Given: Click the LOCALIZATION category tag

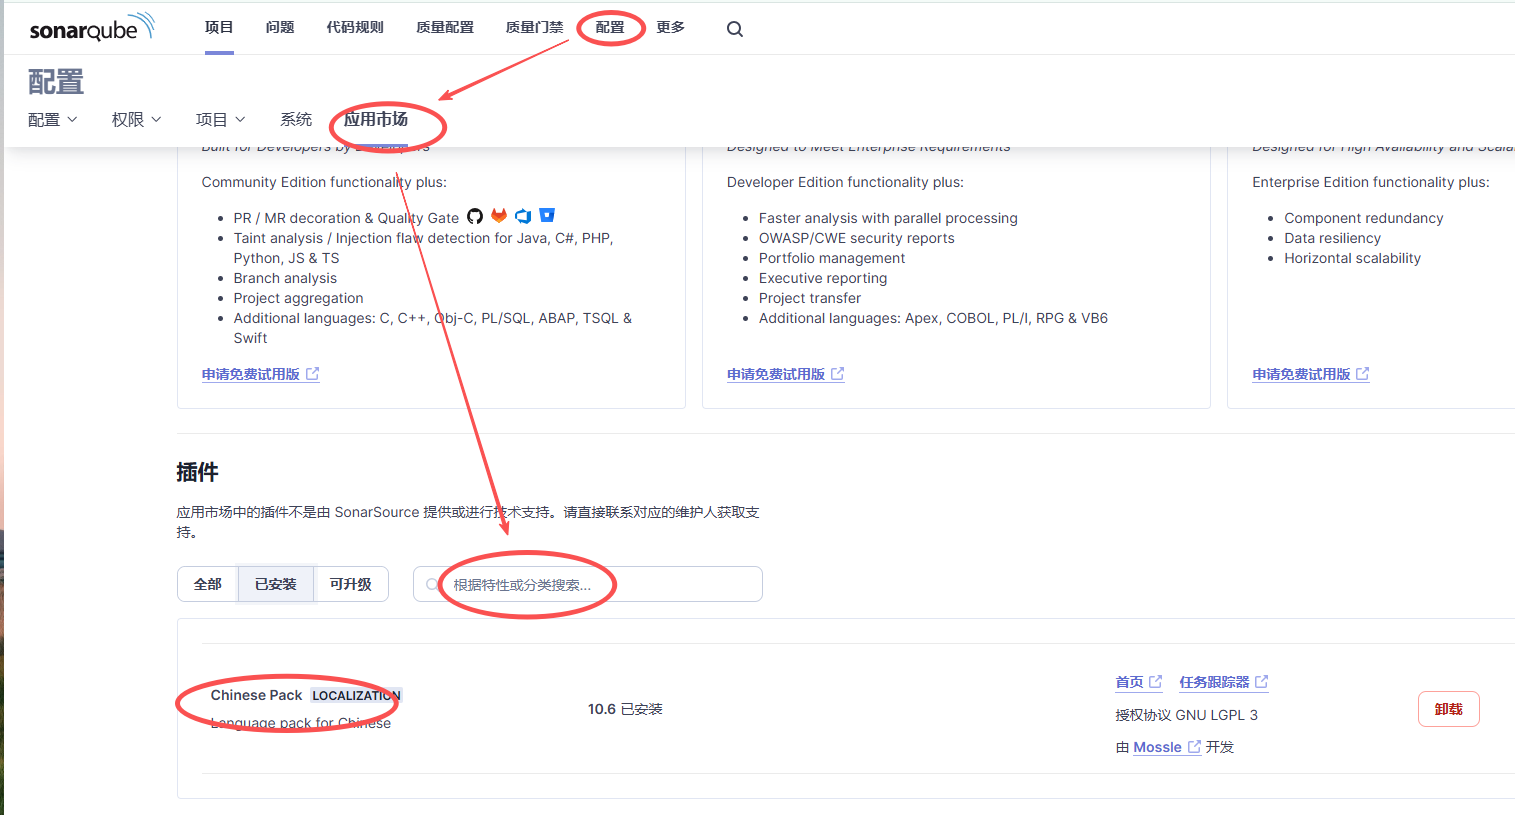Looking at the screenshot, I should click(356, 695).
